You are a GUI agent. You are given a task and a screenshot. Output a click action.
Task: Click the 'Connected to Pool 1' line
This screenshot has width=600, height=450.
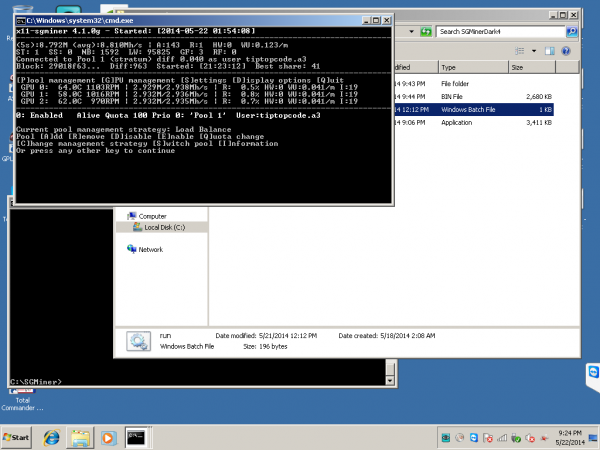point(161,59)
